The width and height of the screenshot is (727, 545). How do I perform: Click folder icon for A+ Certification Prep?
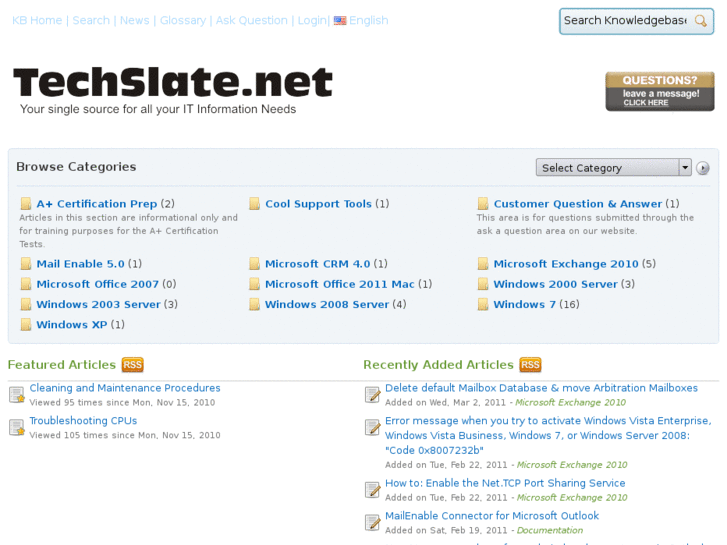26,204
